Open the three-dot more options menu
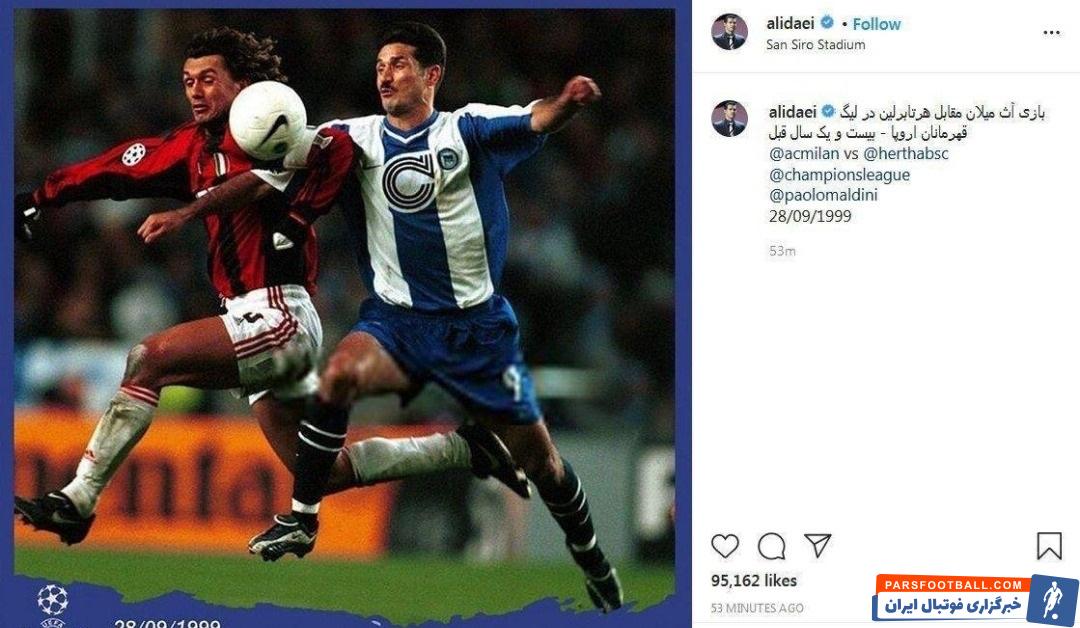The image size is (1080, 628). (1051, 32)
